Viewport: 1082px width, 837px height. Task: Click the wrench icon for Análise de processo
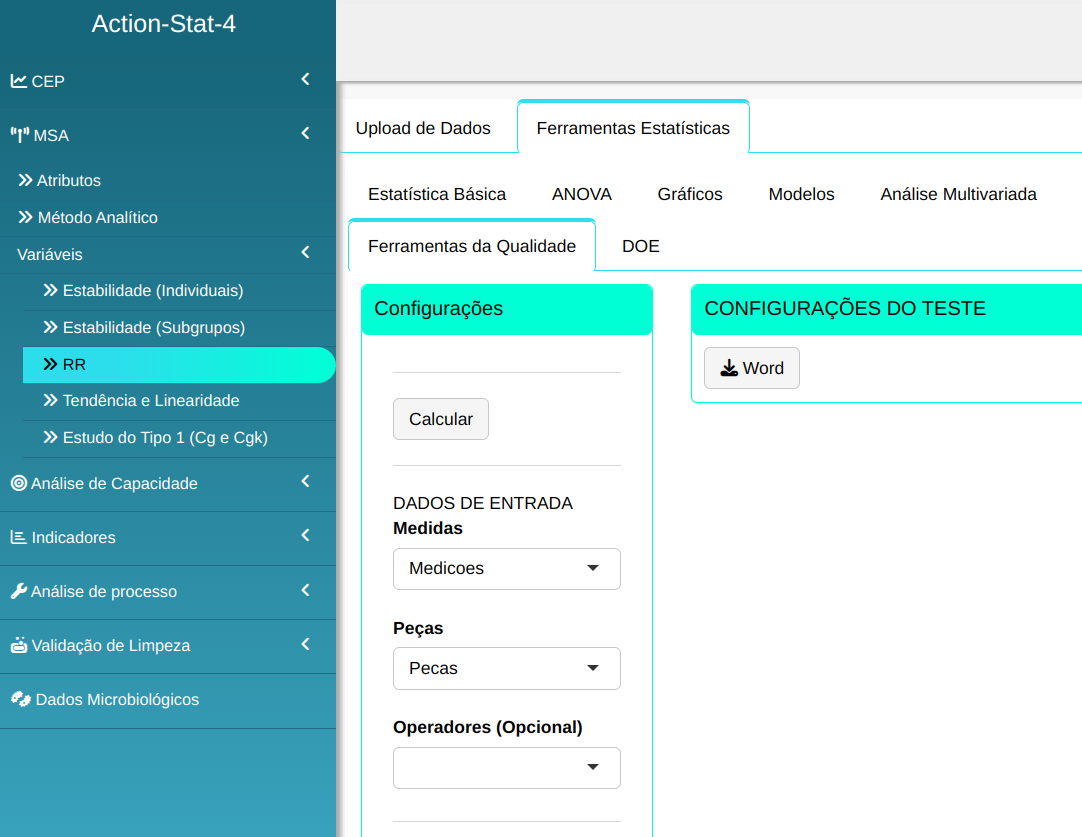[19, 591]
